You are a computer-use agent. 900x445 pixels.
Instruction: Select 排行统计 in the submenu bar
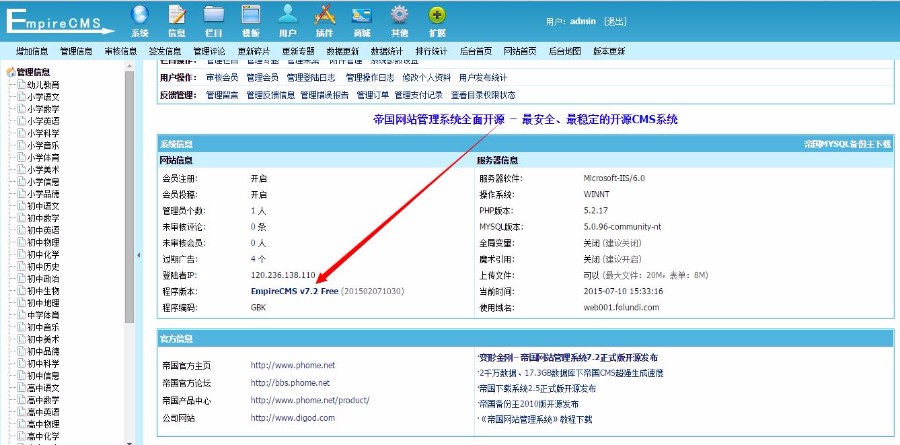coord(432,51)
